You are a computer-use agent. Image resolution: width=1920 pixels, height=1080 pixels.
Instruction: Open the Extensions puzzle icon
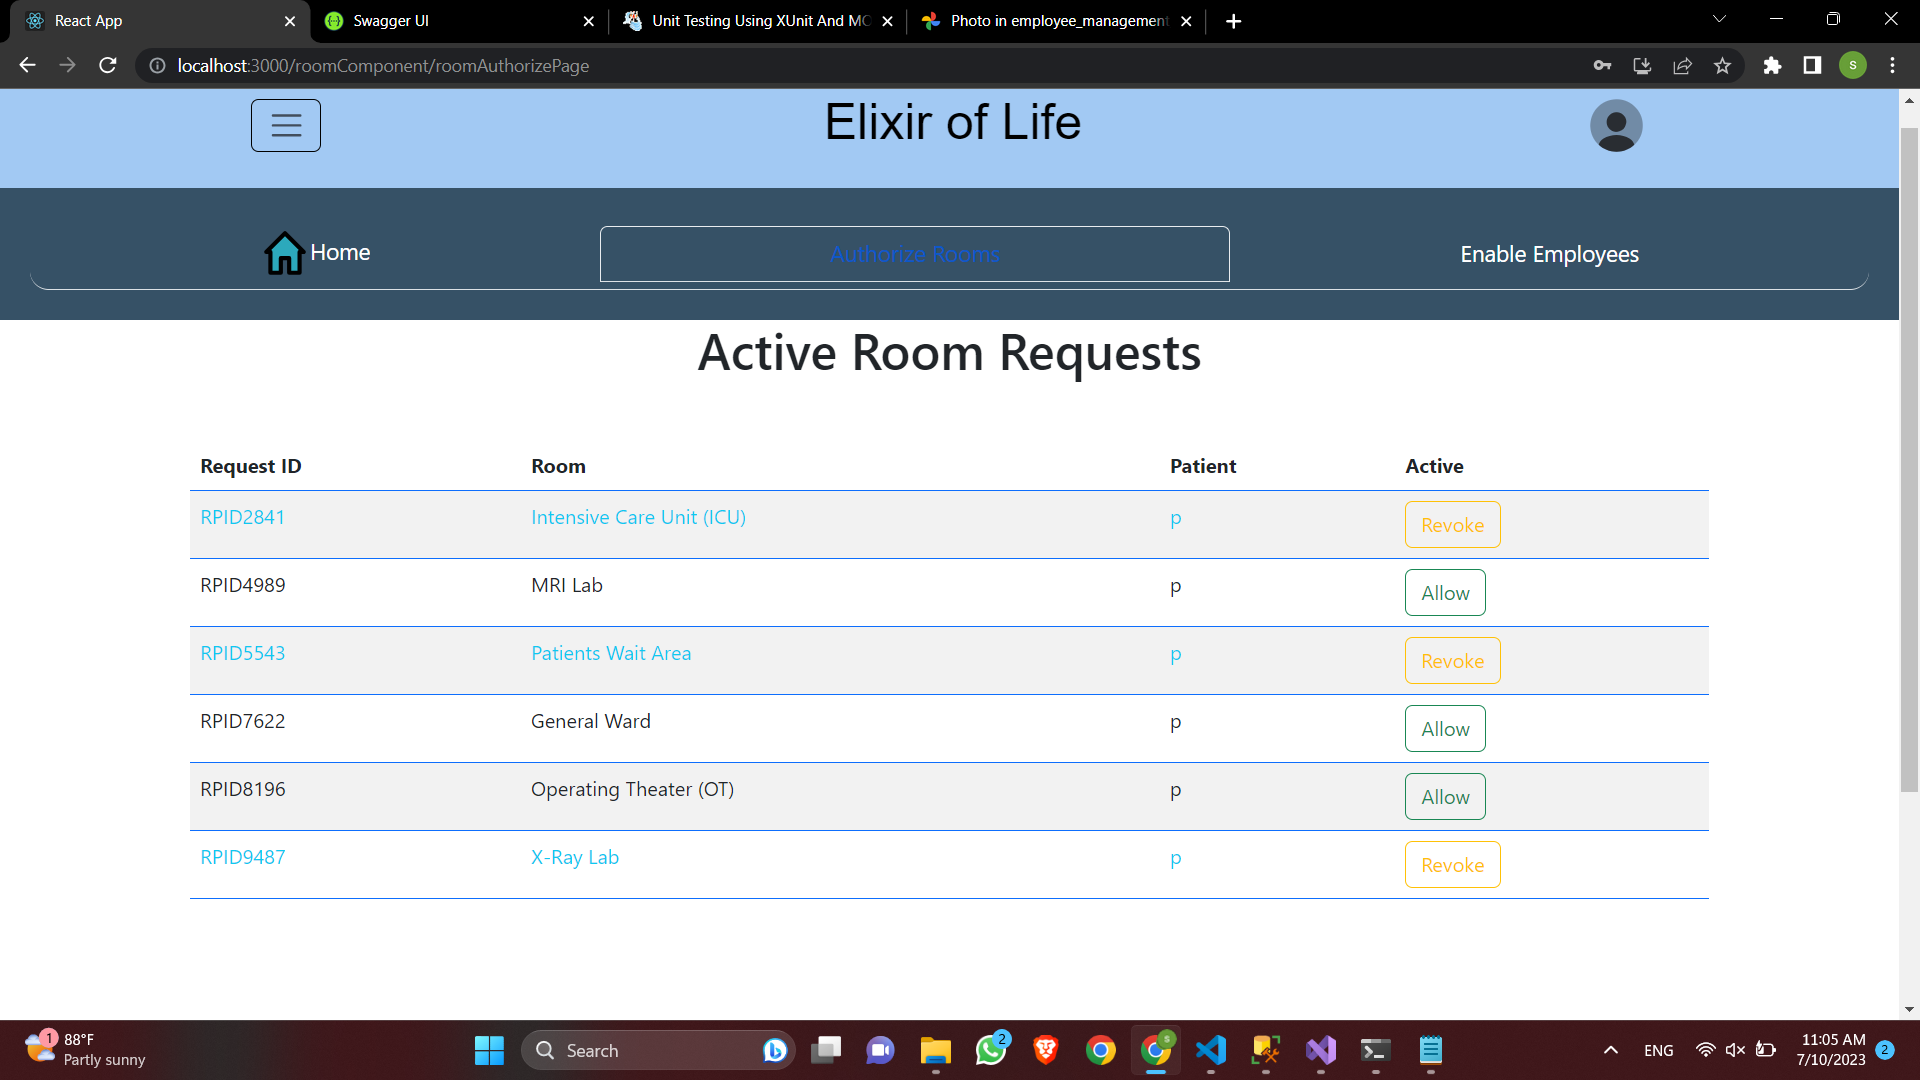tap(1772, 65)
